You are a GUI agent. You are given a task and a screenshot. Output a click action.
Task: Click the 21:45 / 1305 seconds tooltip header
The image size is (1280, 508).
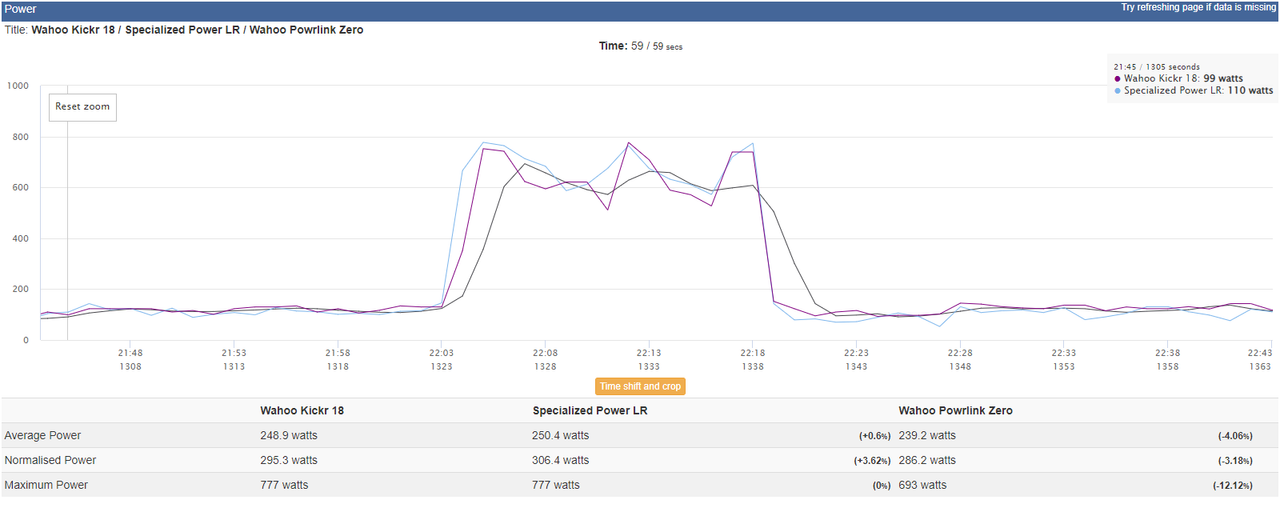pyautogui.click(x=1156, y=67)
